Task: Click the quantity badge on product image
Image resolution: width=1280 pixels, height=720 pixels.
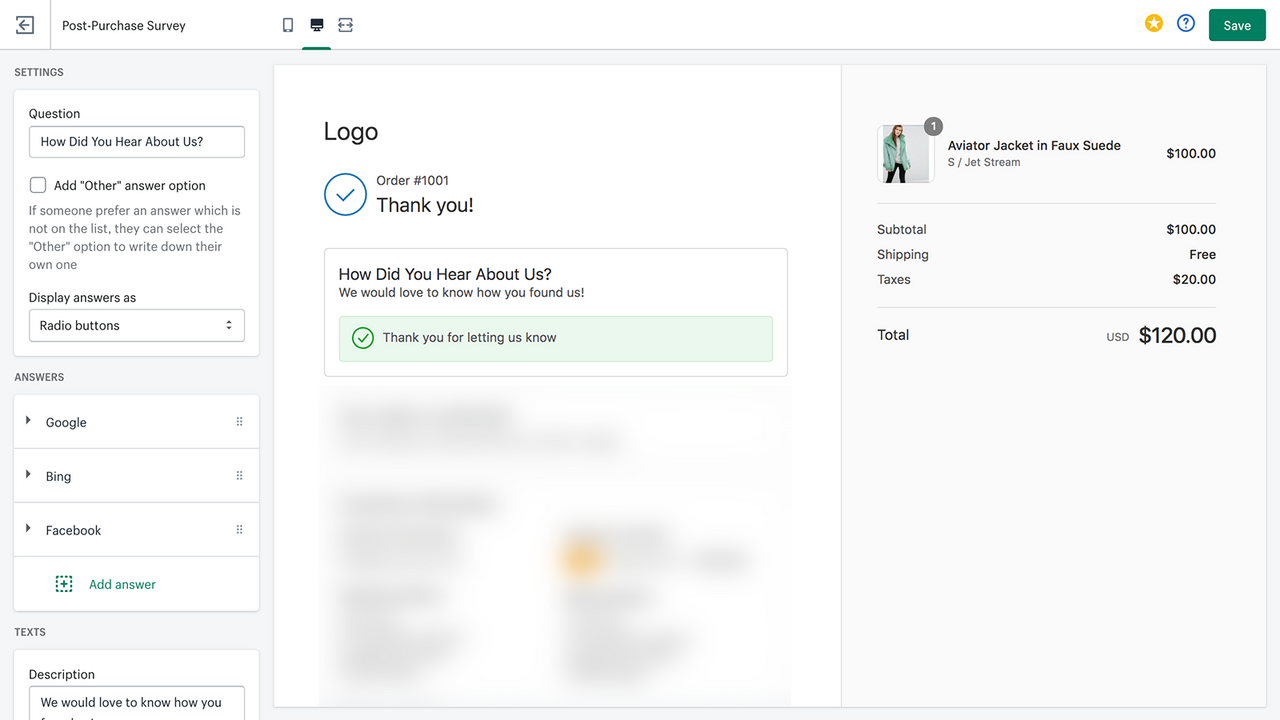Action: tap(933, 126)
